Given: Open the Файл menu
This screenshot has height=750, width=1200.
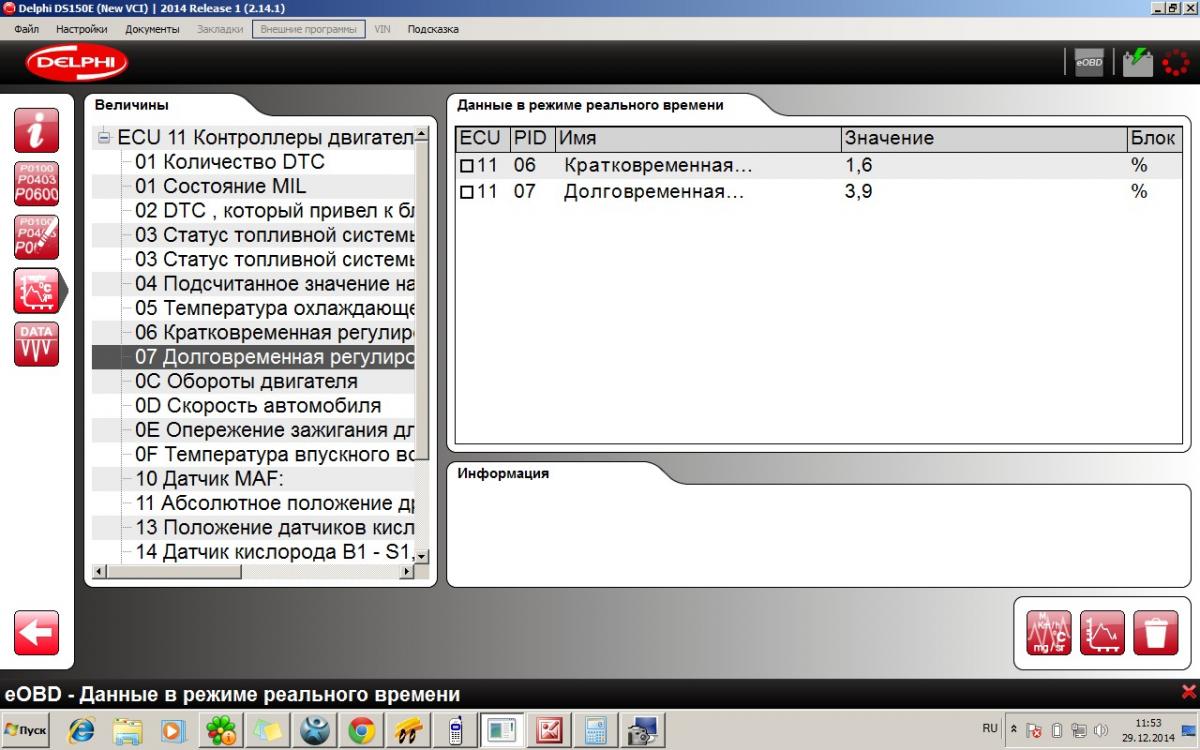Looking at the screenshot, I should 27,29.
